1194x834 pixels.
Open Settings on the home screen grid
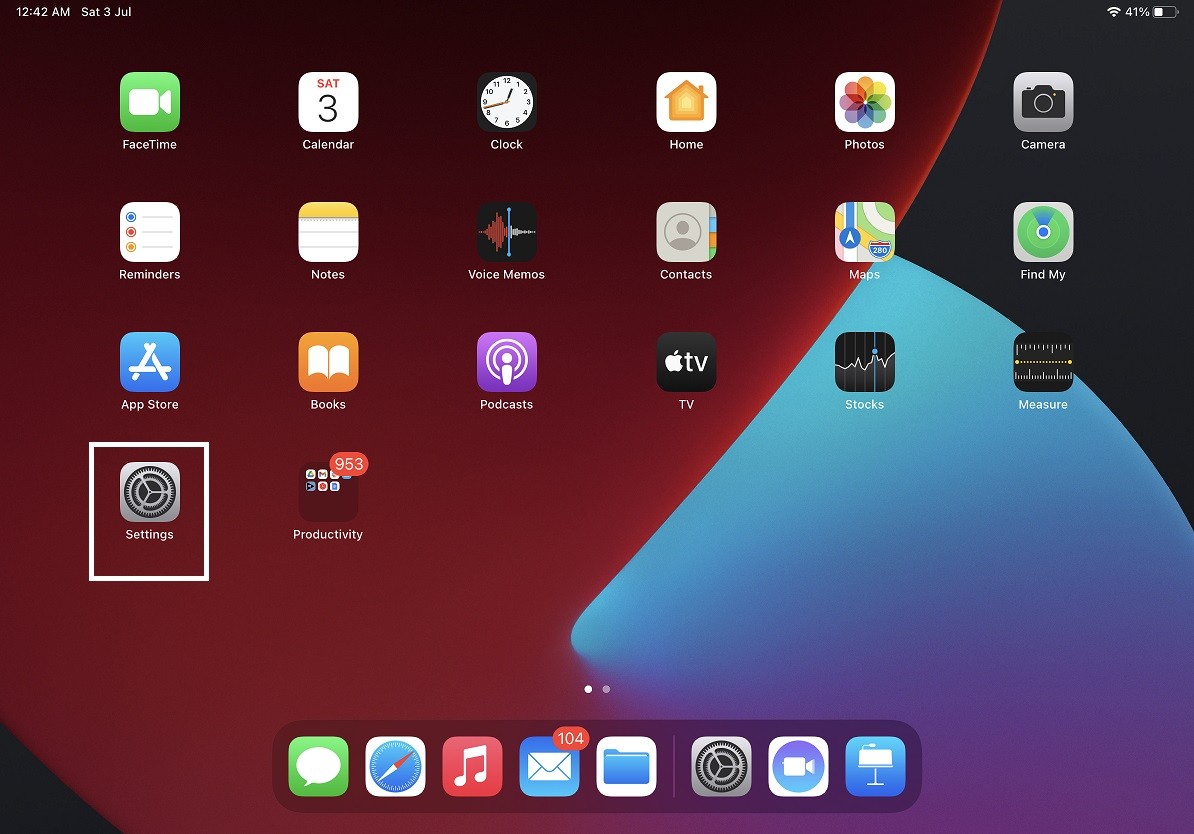click(150, 492)
